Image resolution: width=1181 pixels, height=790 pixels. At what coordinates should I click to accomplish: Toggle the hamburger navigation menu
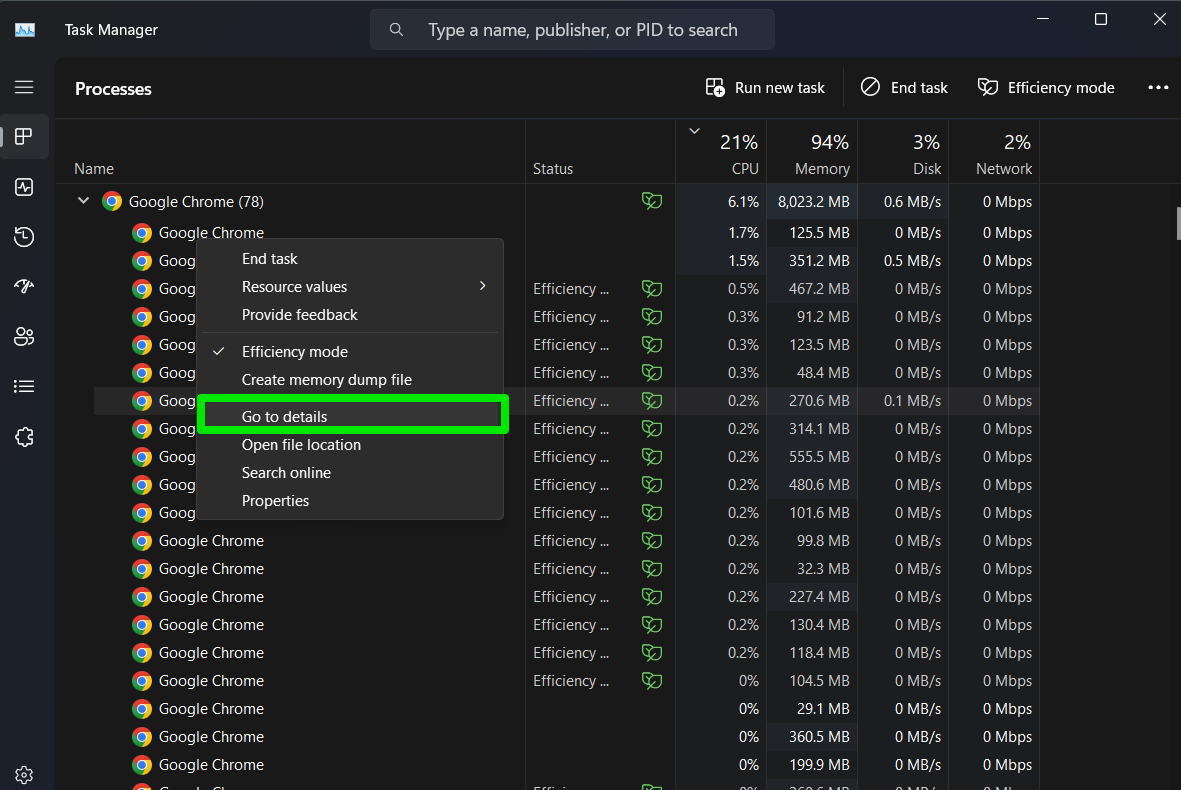pyautogui.click(x=24, y=87)
